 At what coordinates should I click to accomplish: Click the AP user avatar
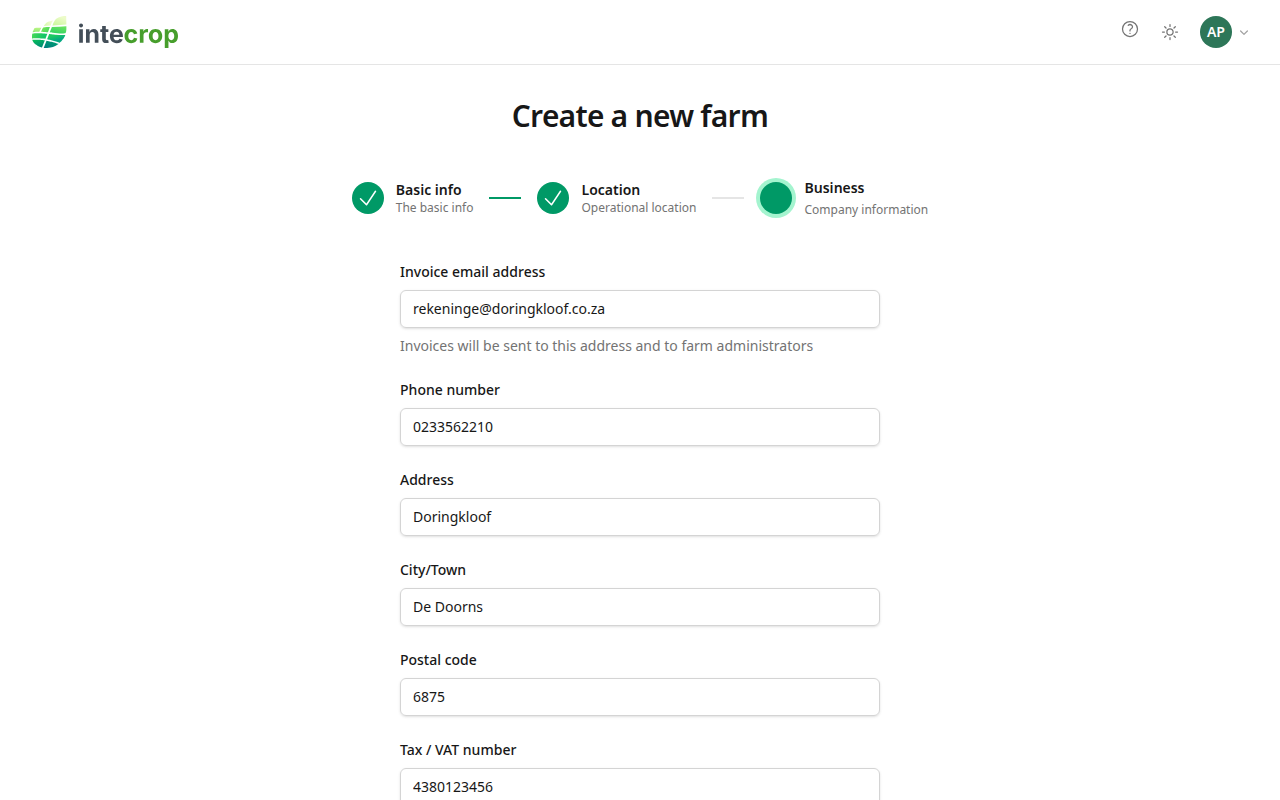click(x=1216, y=32)
